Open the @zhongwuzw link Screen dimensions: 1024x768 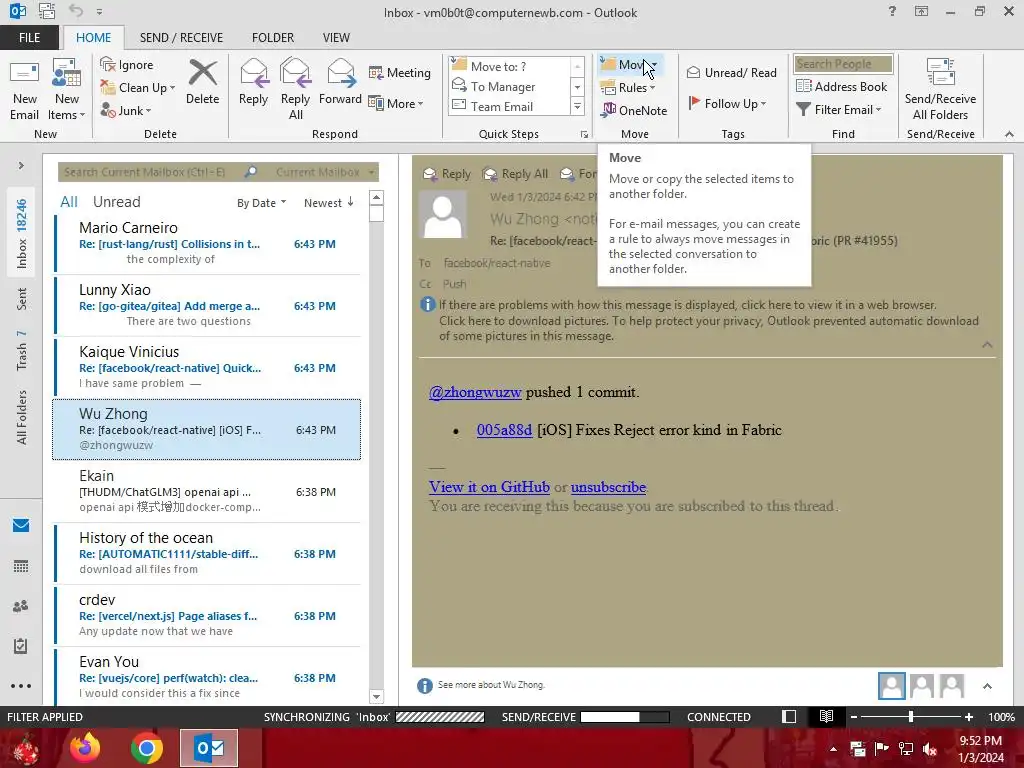point(475,392)
